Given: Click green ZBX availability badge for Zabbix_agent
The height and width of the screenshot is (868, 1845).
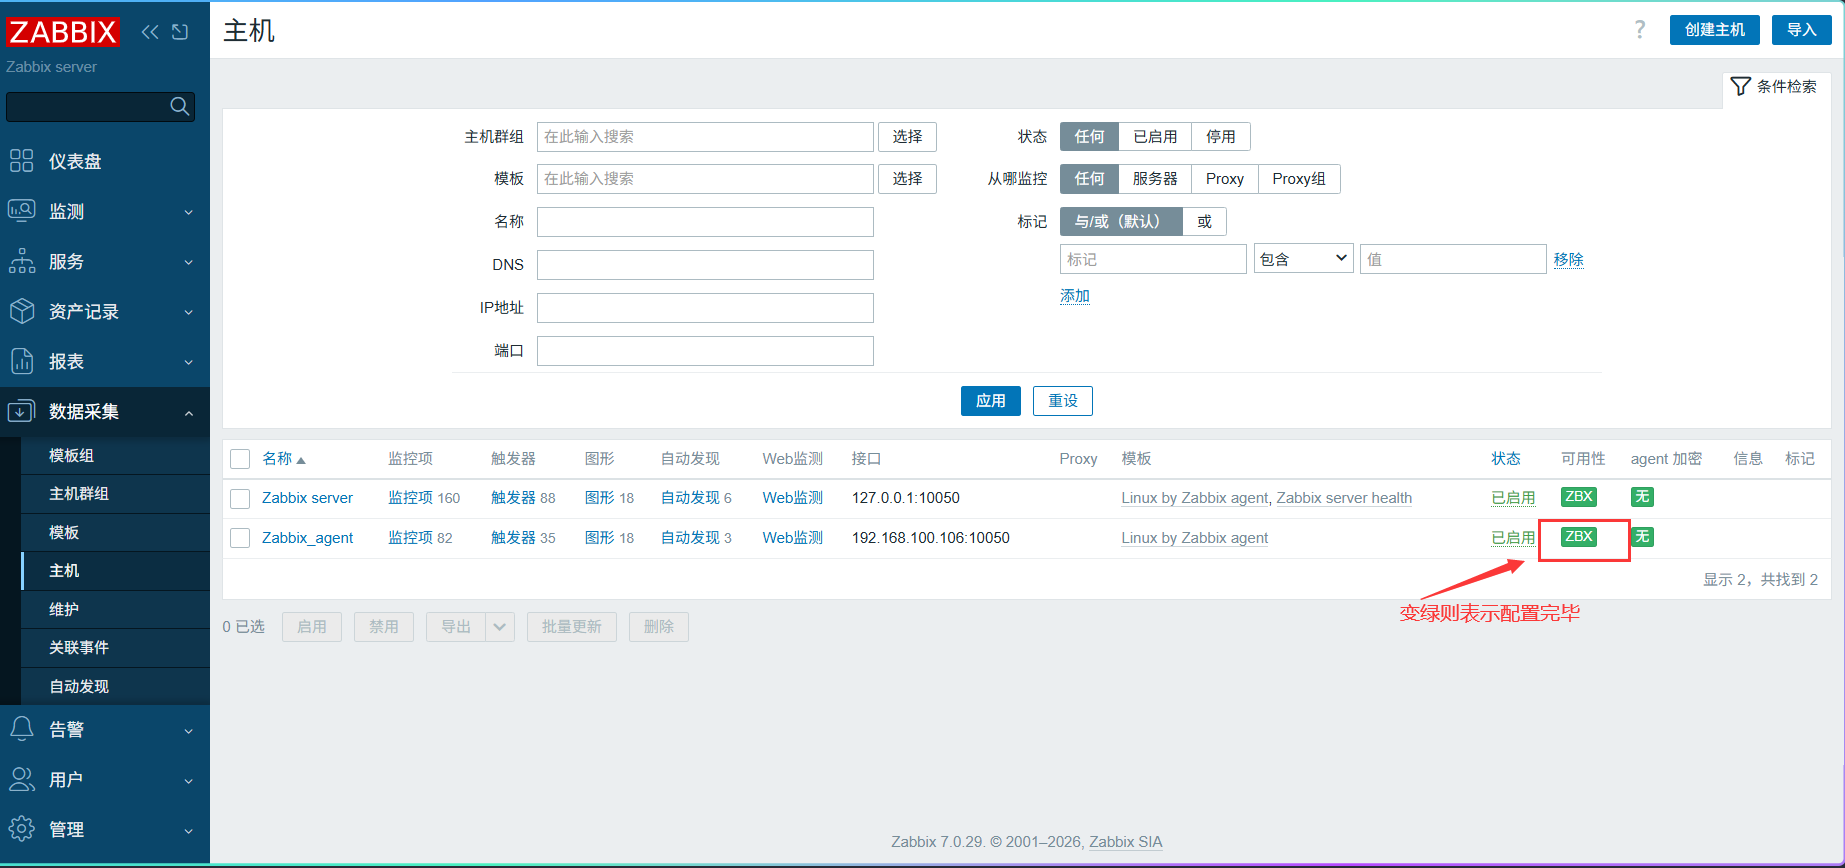Looking at the screenshot, I should [1579, 537].
